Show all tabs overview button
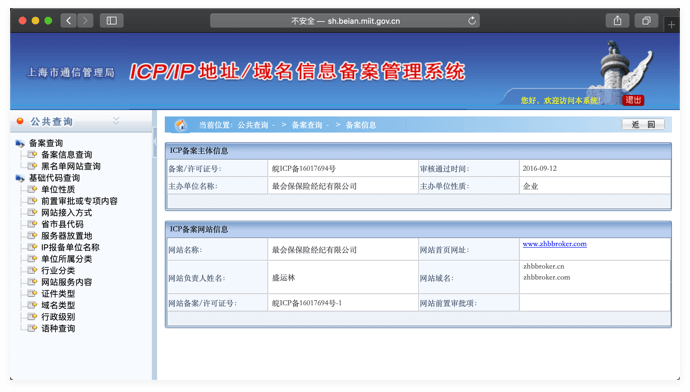Screen dimensions: 690x392 tap(646, 21)
